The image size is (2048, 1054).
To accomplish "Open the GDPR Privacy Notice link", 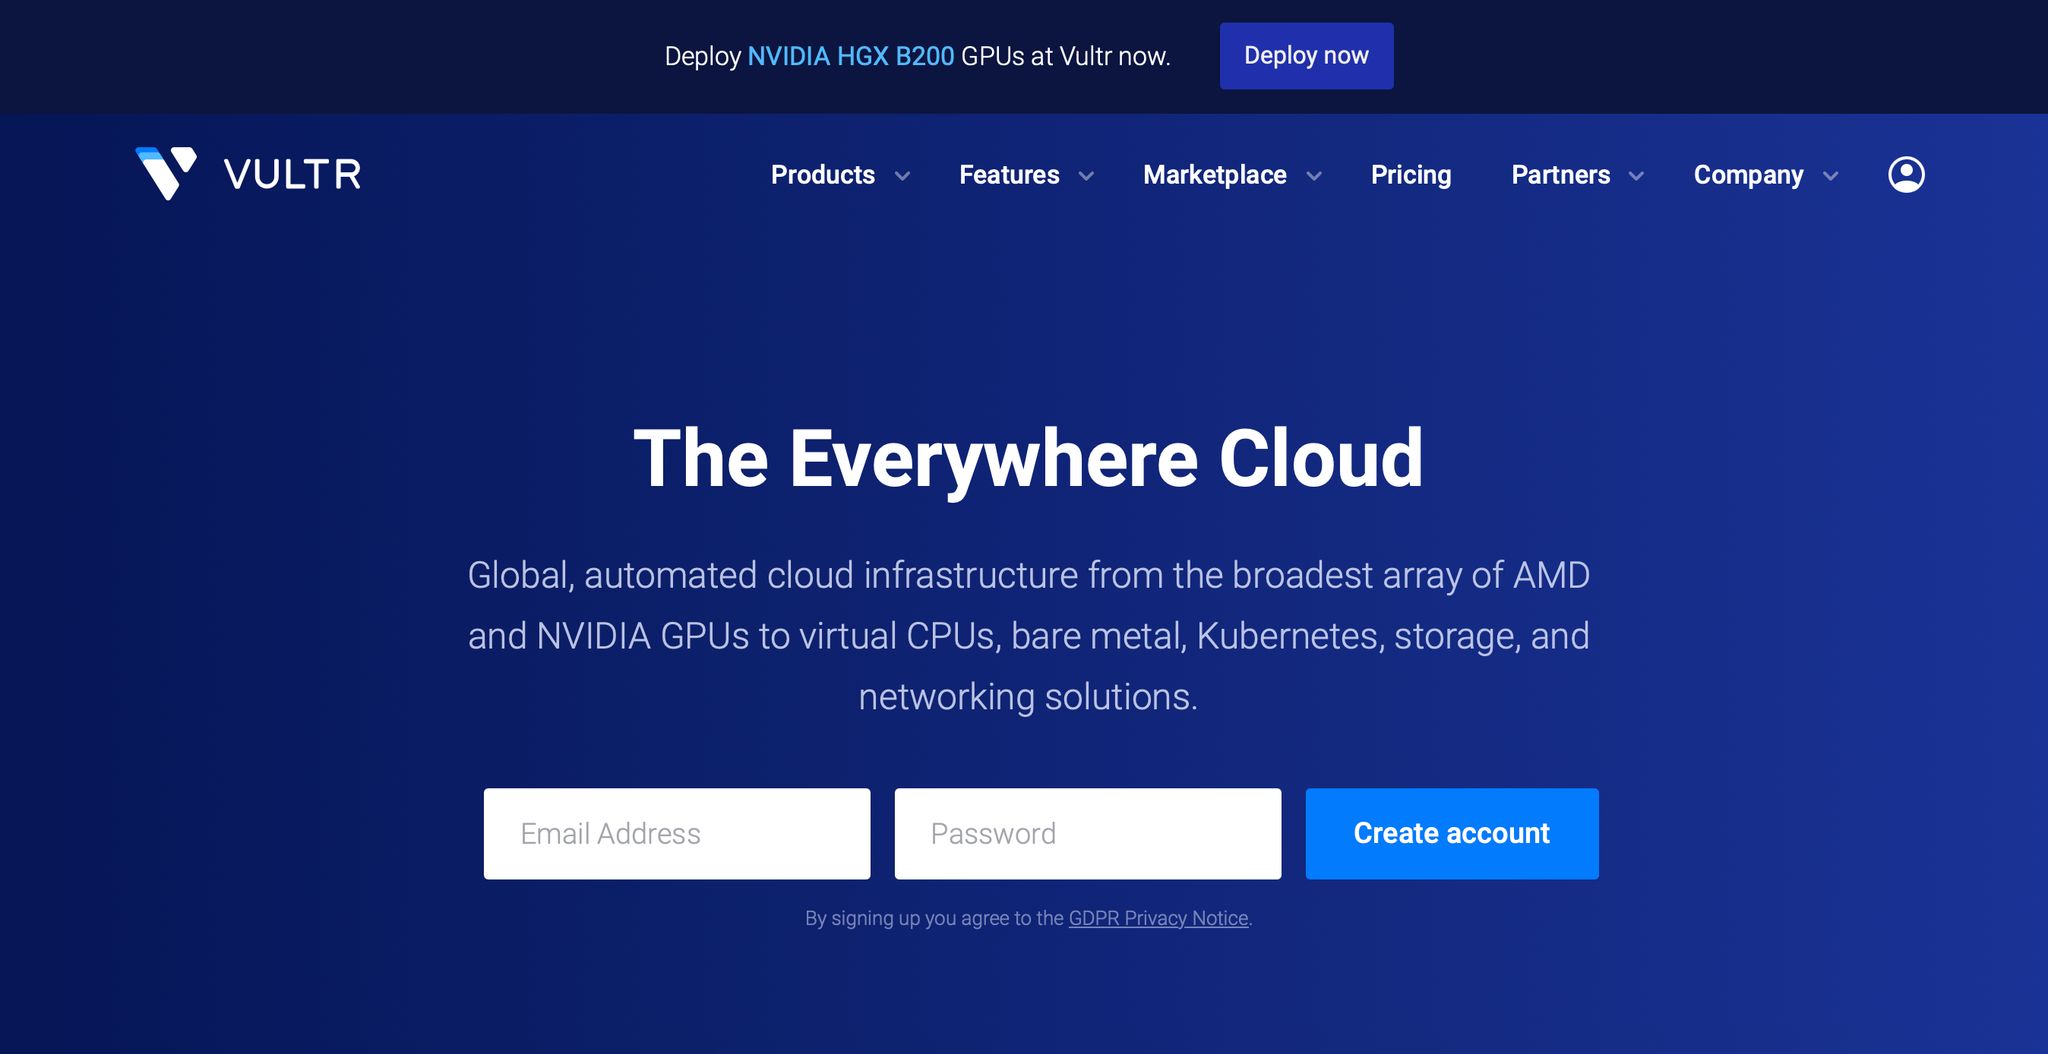I will click(x=1158, y=918).
